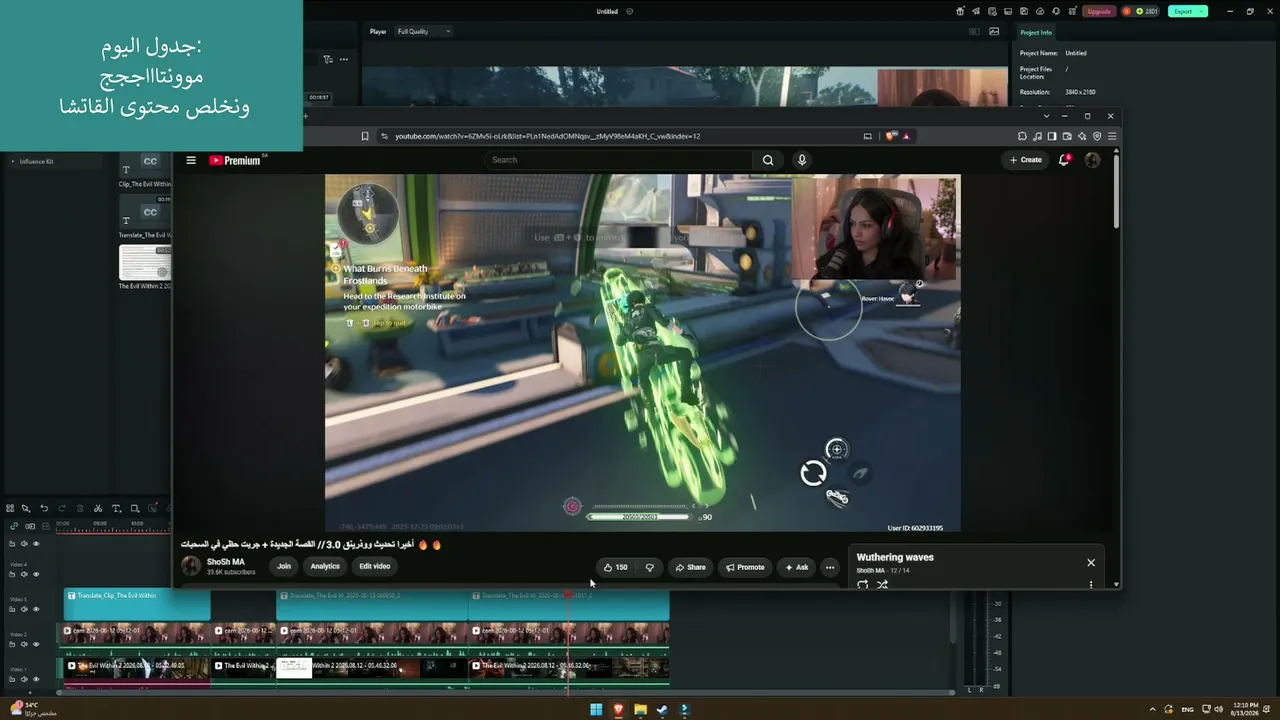Open YouTube notifications bell
The width and height of the screenshot is (1280, 720).
[1065, 160]
